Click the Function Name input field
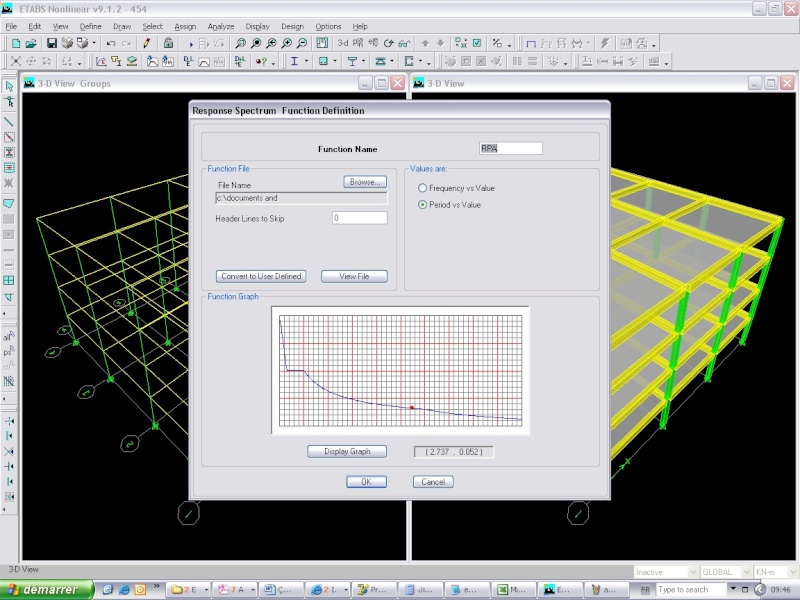The width and height of the screenshot is (800, 600). pyautogui.click(x=511, y=148)
